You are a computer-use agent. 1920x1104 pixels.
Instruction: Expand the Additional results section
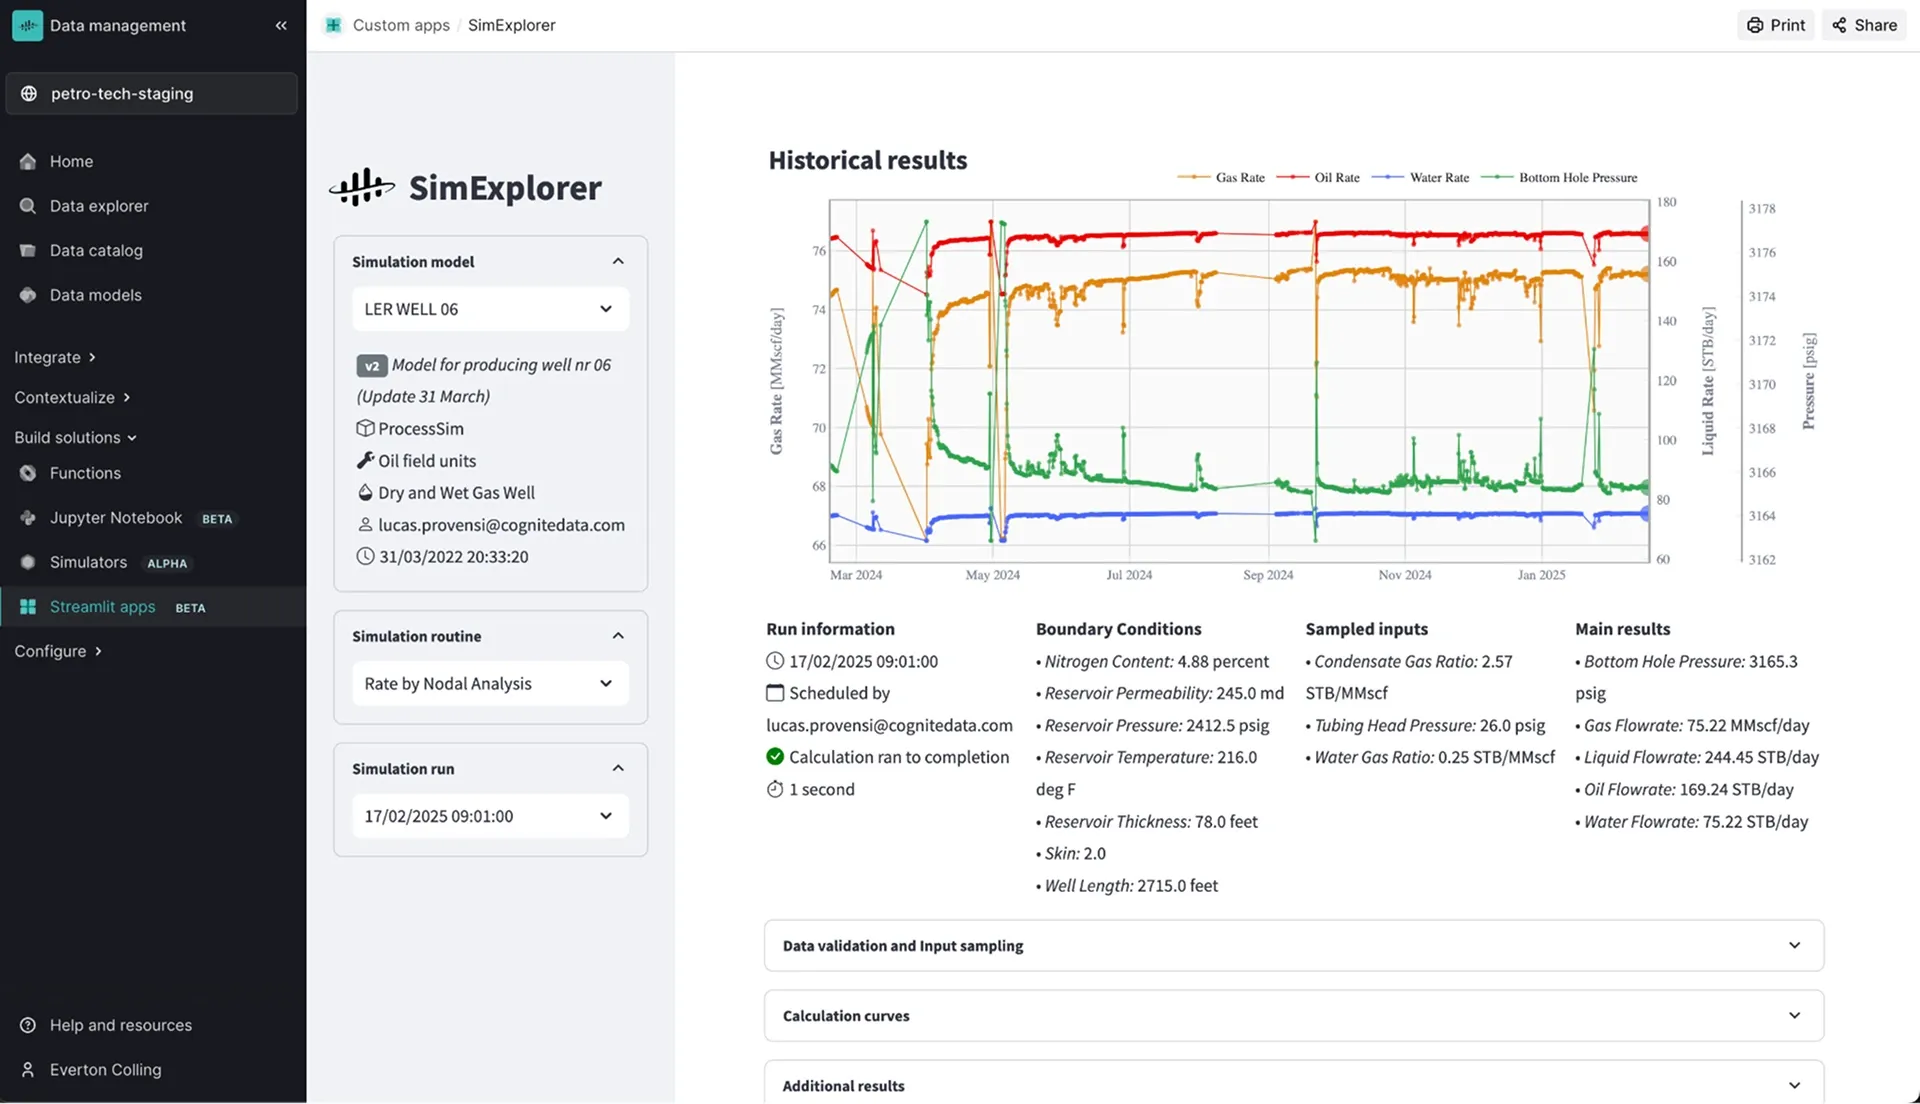[x=1293, y=1085]
